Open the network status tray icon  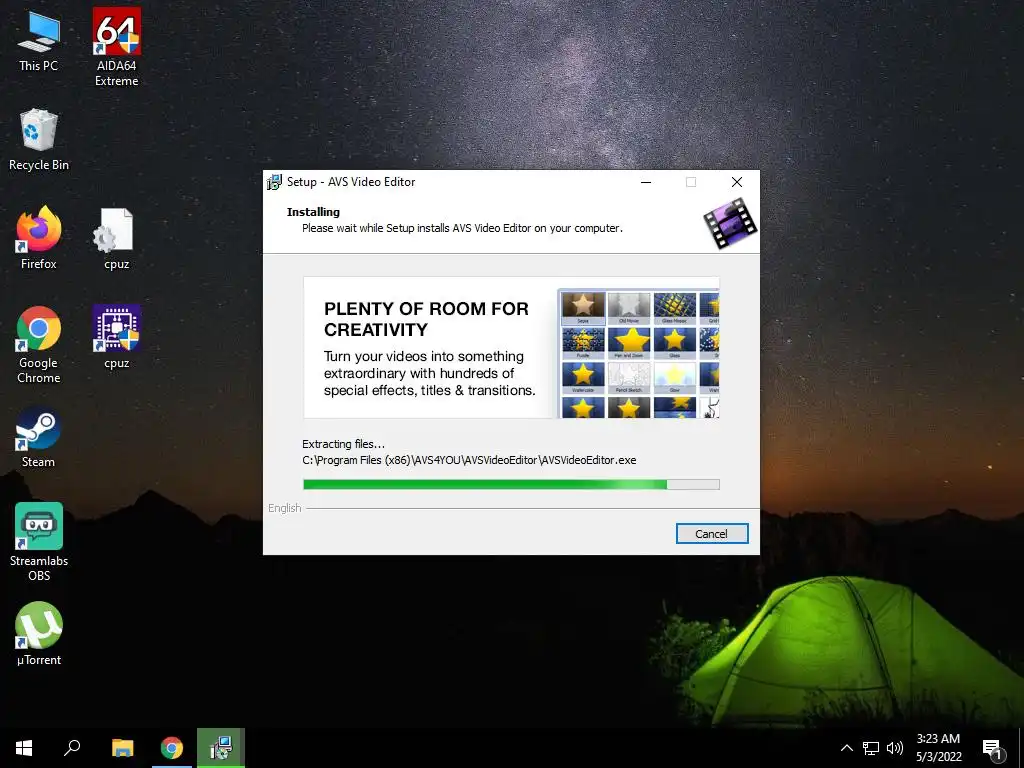coord(871,748)
